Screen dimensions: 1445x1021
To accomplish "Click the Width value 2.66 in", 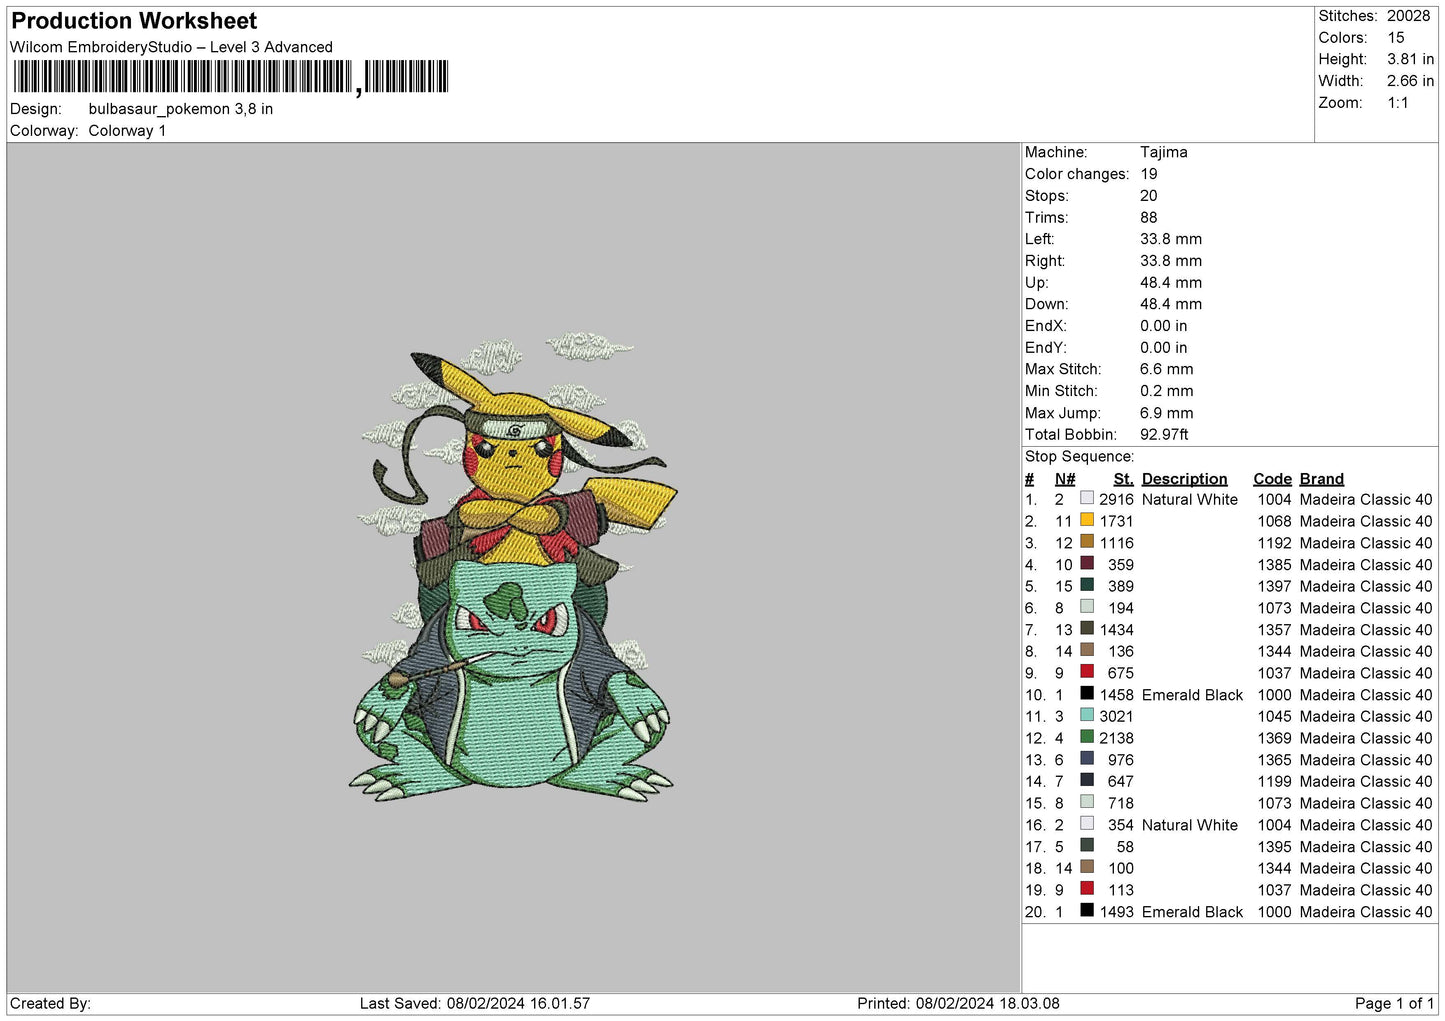I will pyautogui.click(x=1410, y=81).
